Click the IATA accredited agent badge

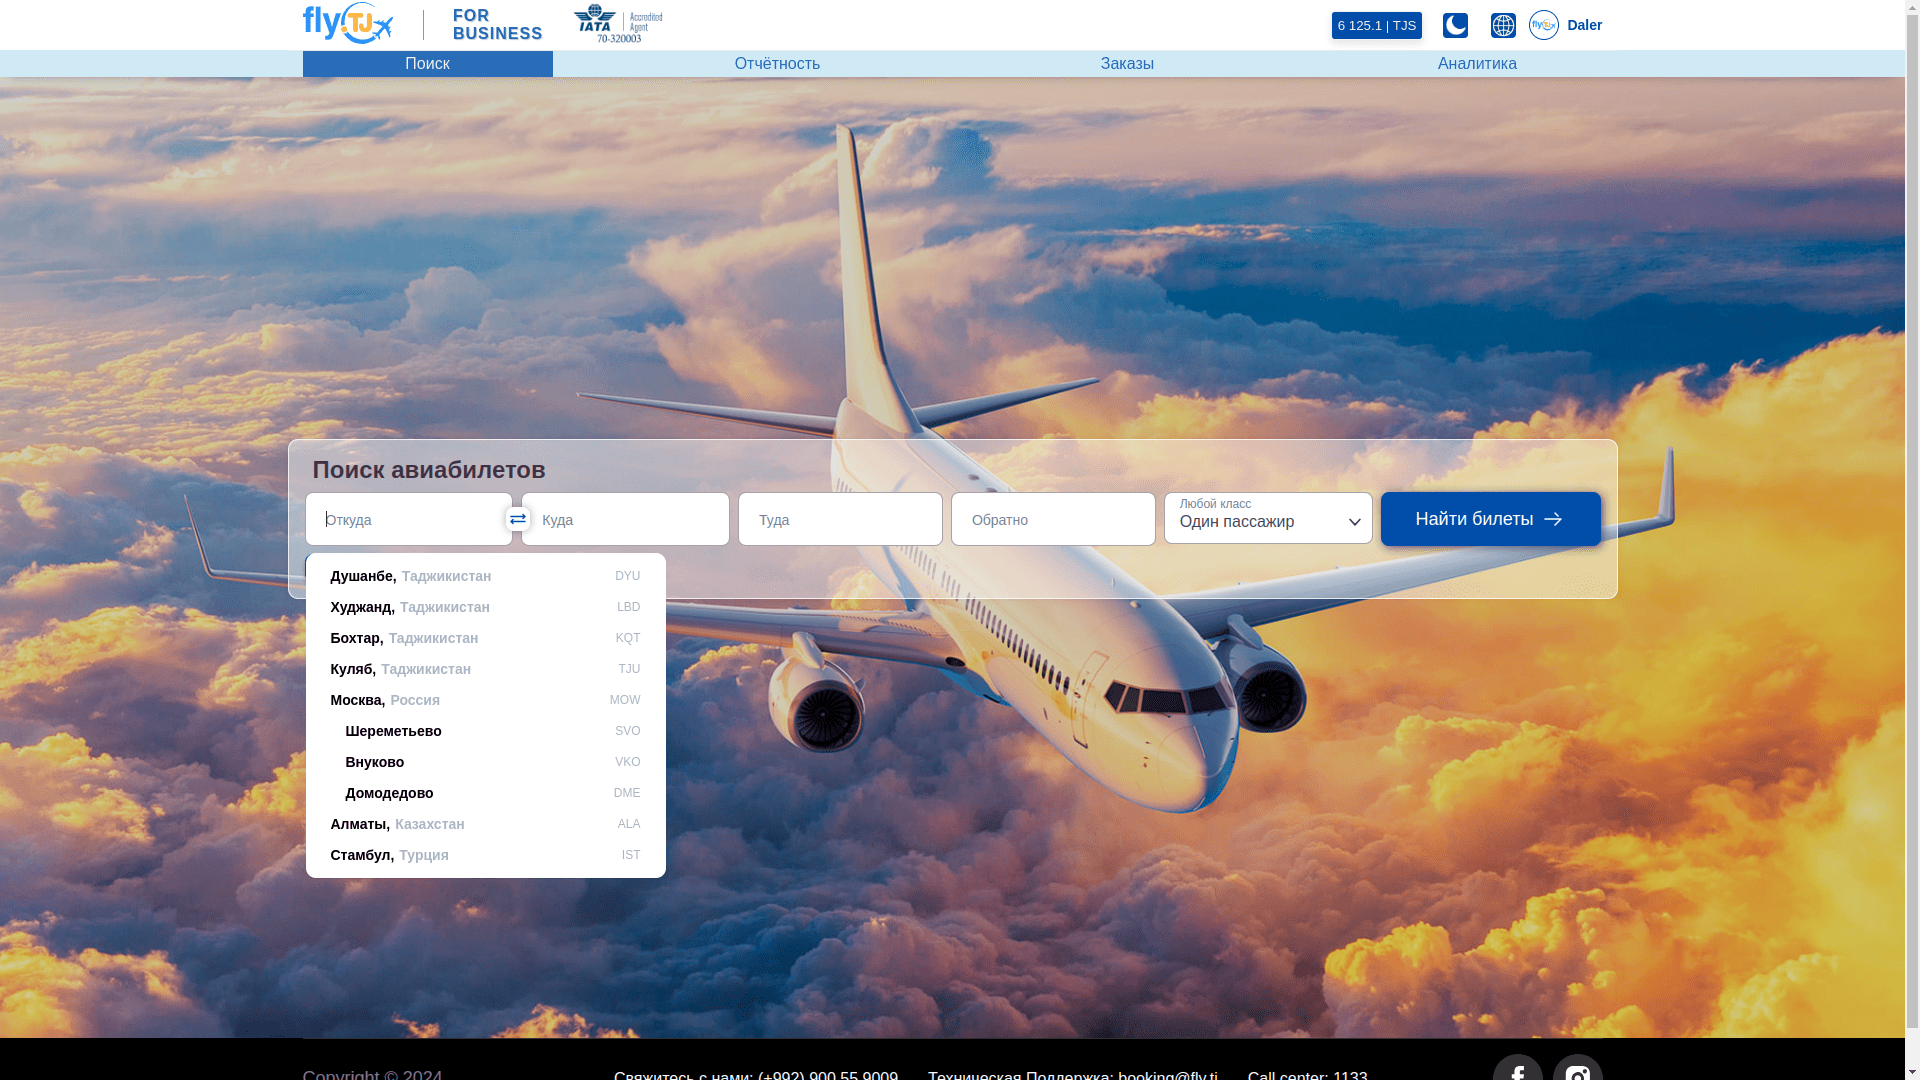coord(618,24)
